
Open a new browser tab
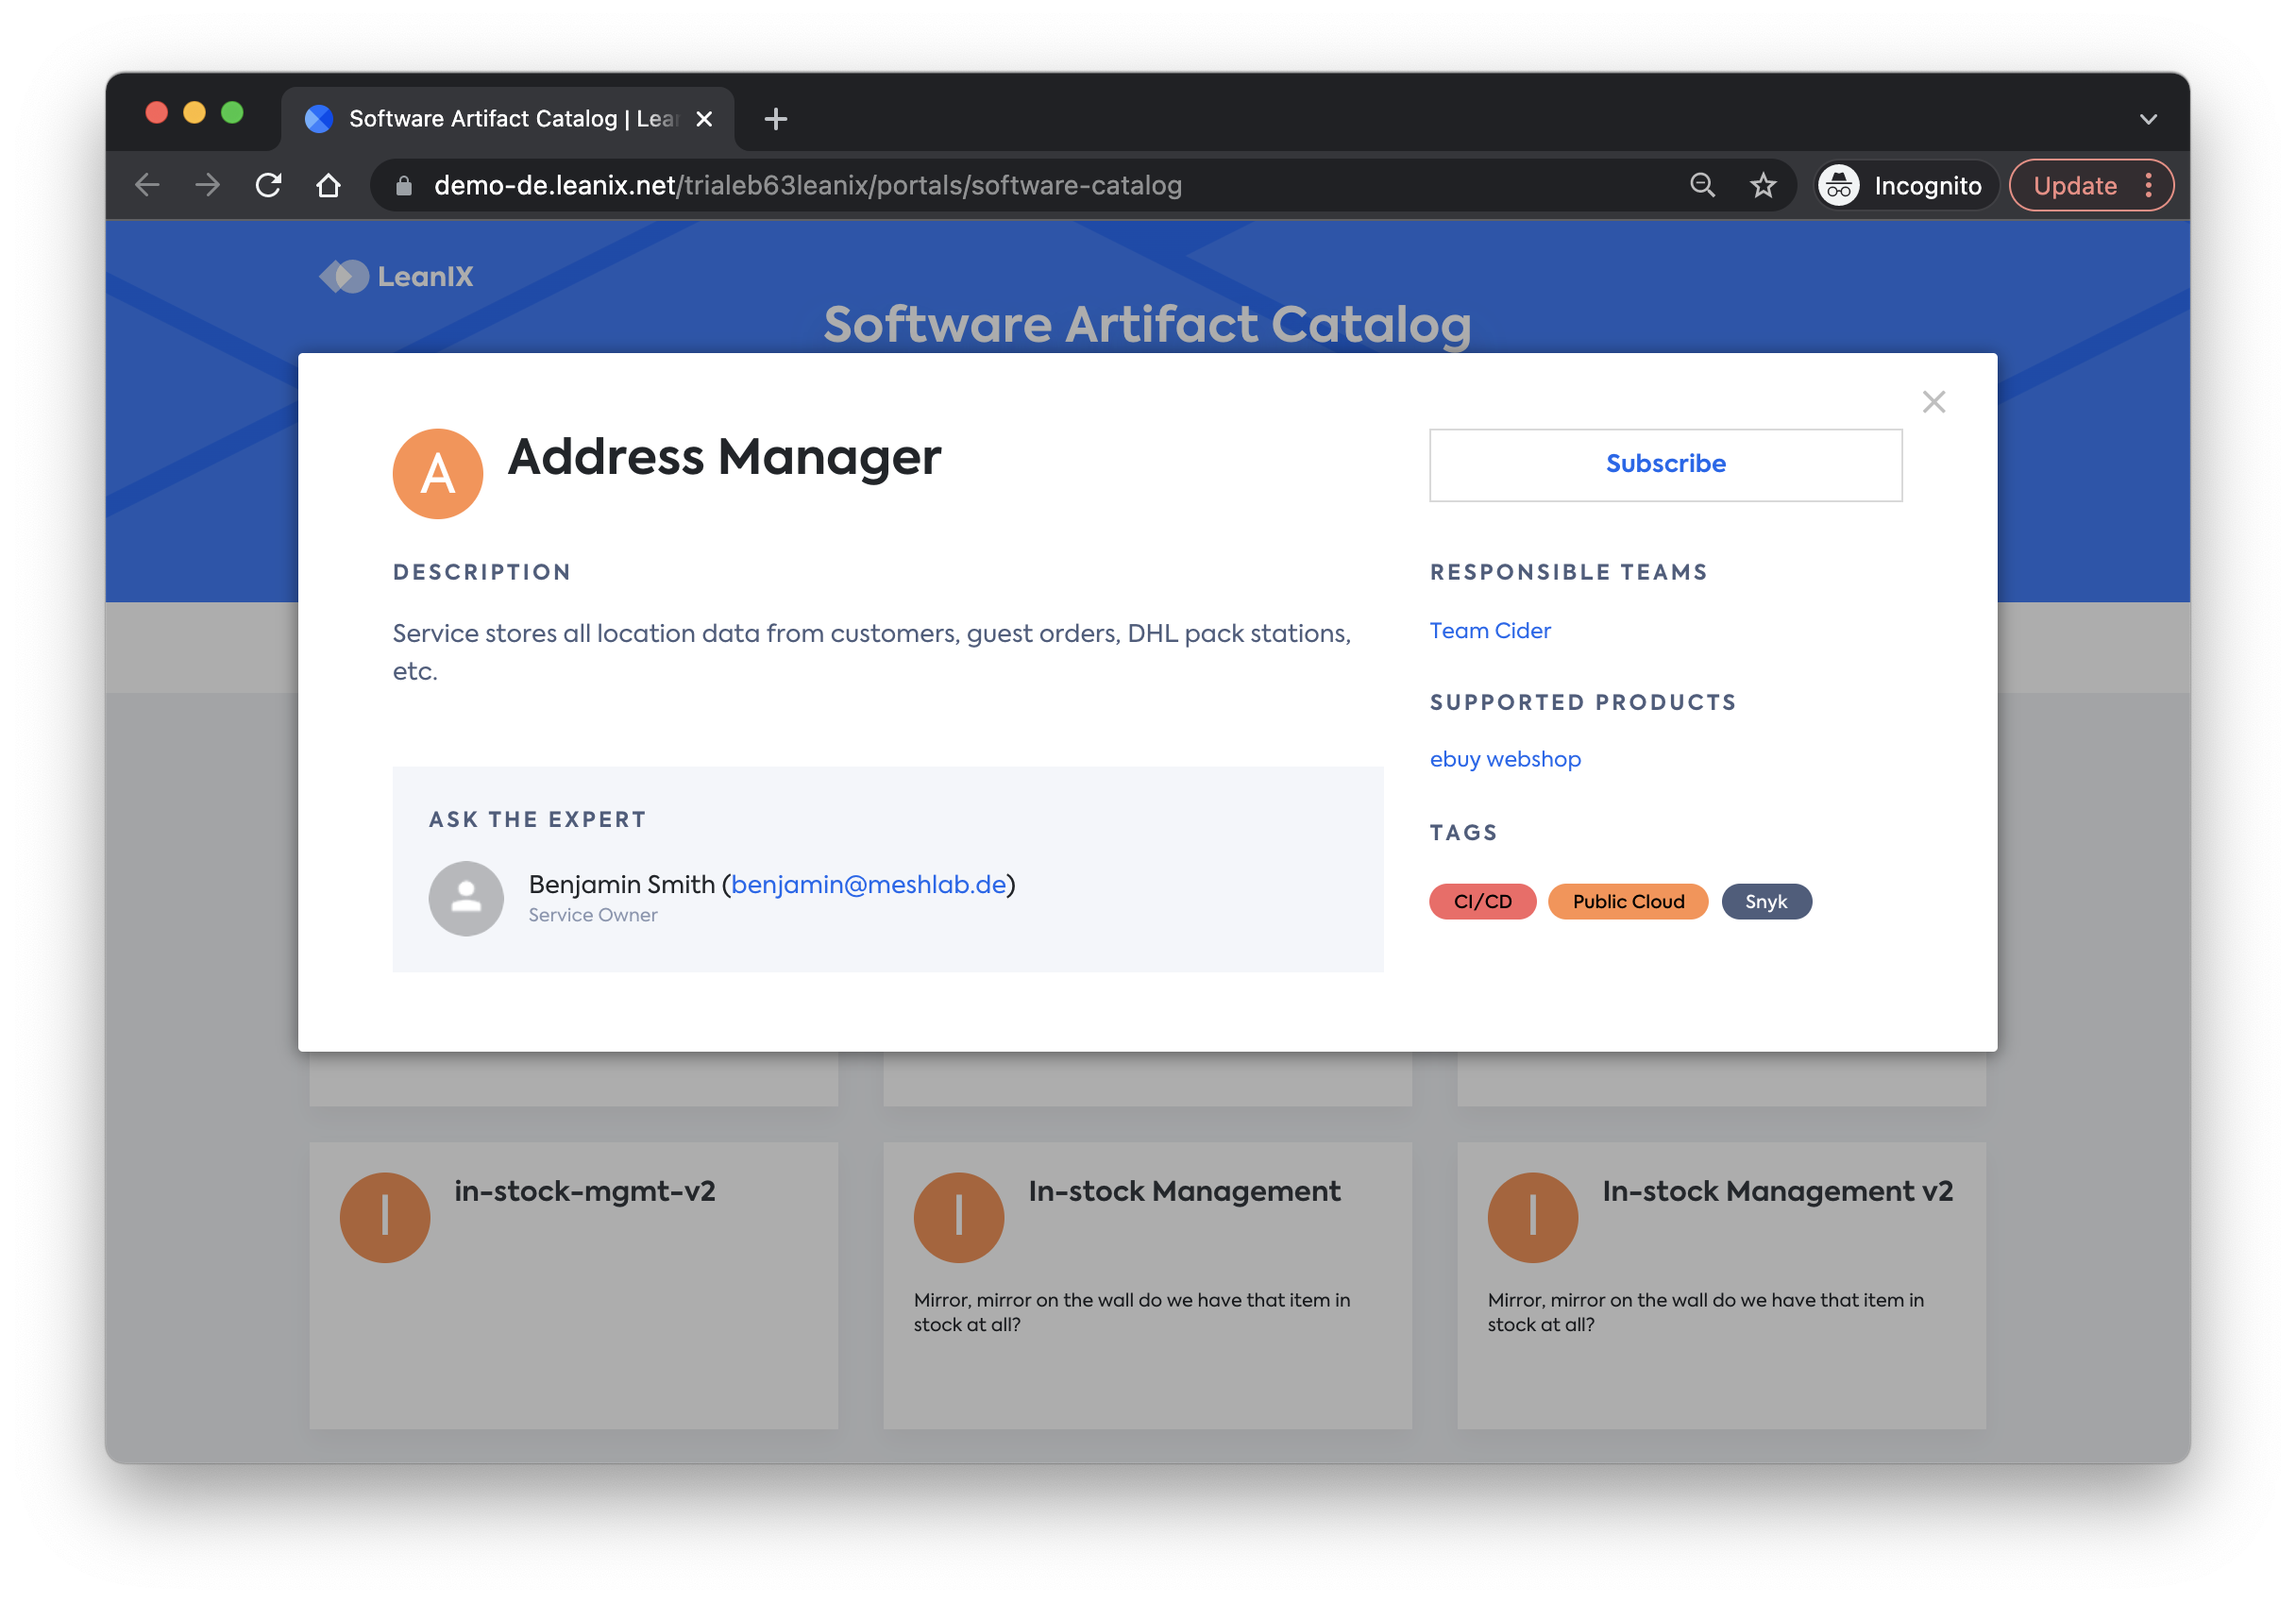(x=775, y=120)
